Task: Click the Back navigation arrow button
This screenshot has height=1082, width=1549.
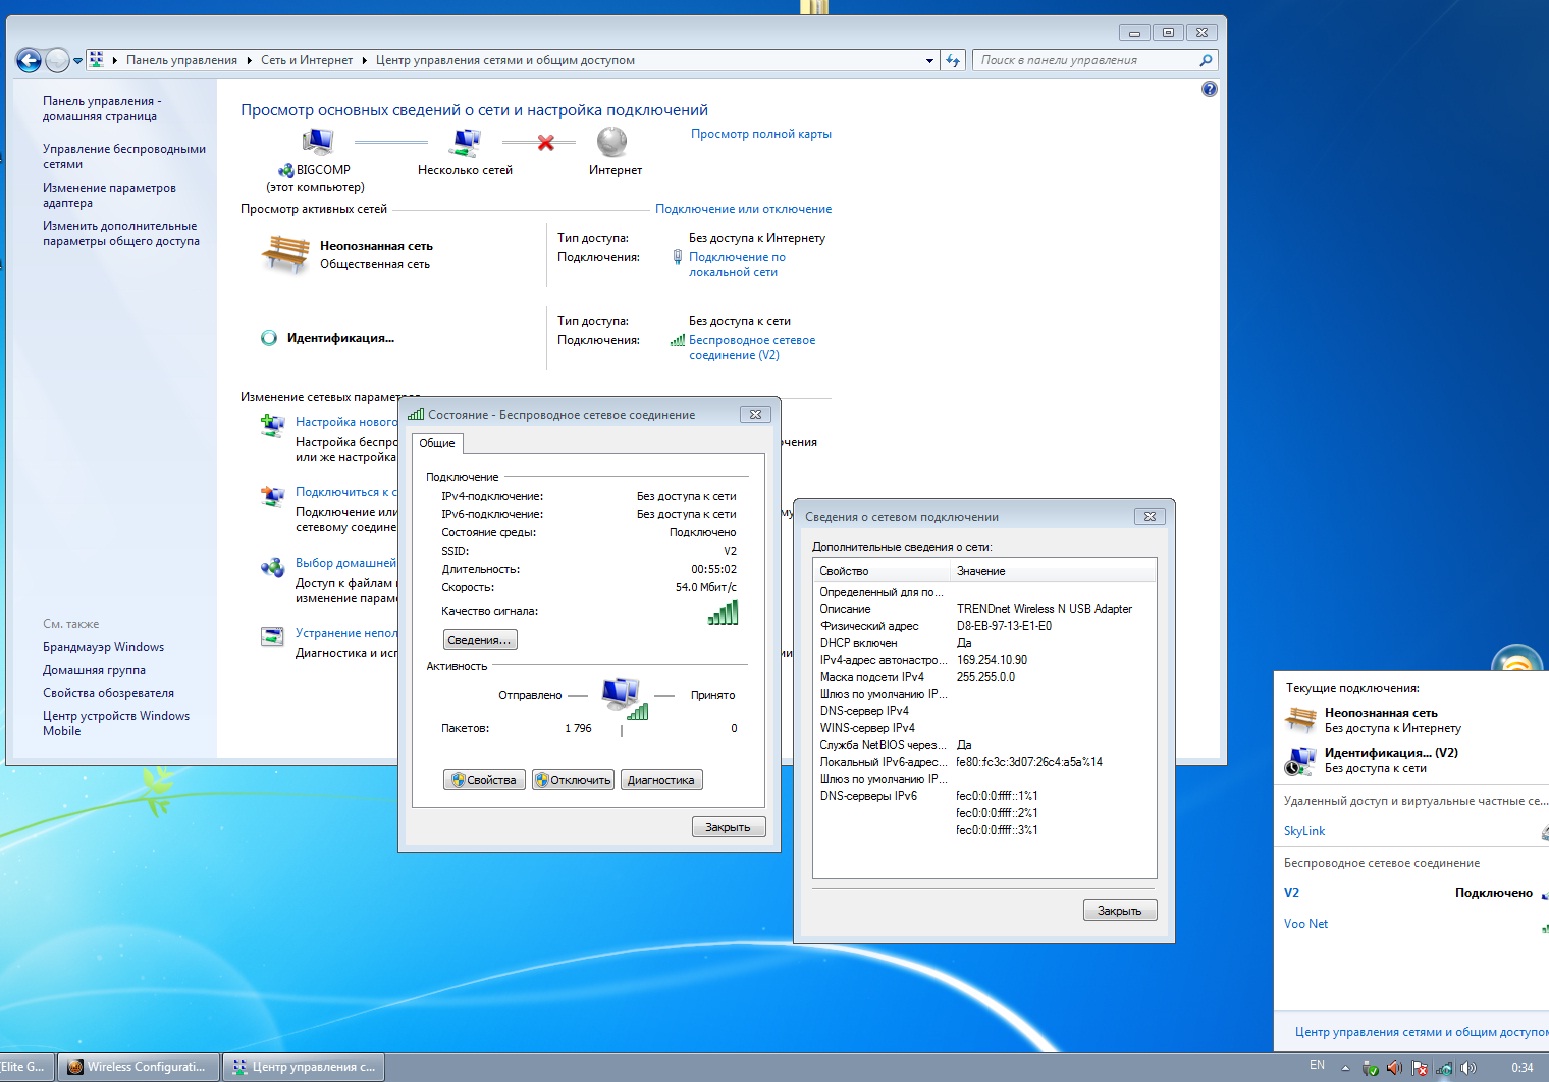Action: 29,61
